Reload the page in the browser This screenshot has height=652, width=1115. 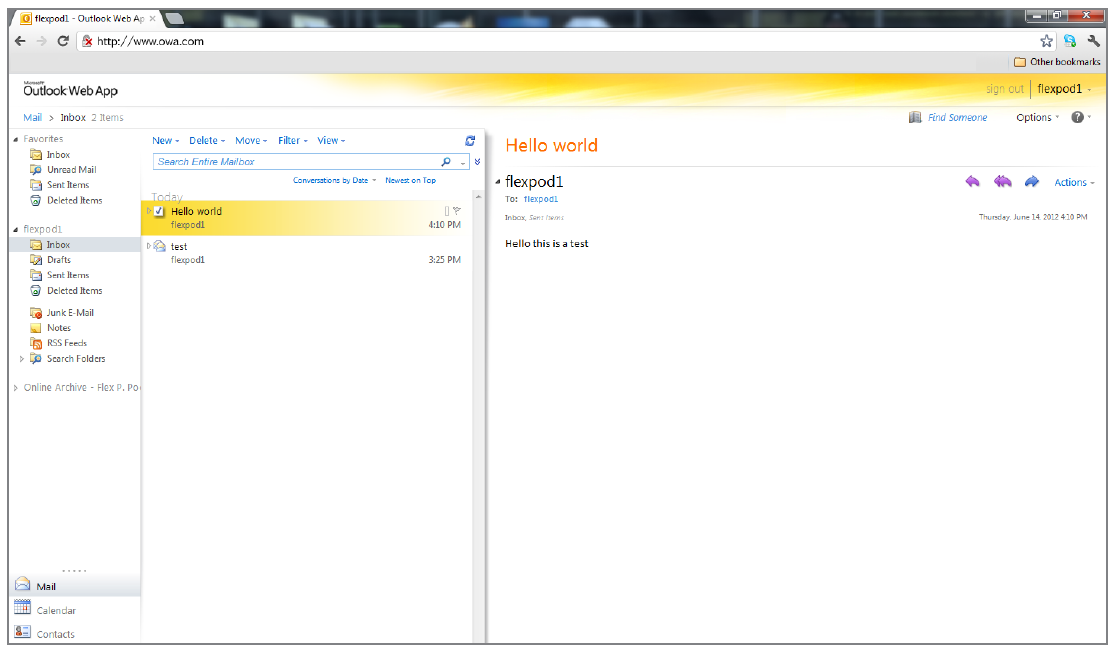coord(63,41)
